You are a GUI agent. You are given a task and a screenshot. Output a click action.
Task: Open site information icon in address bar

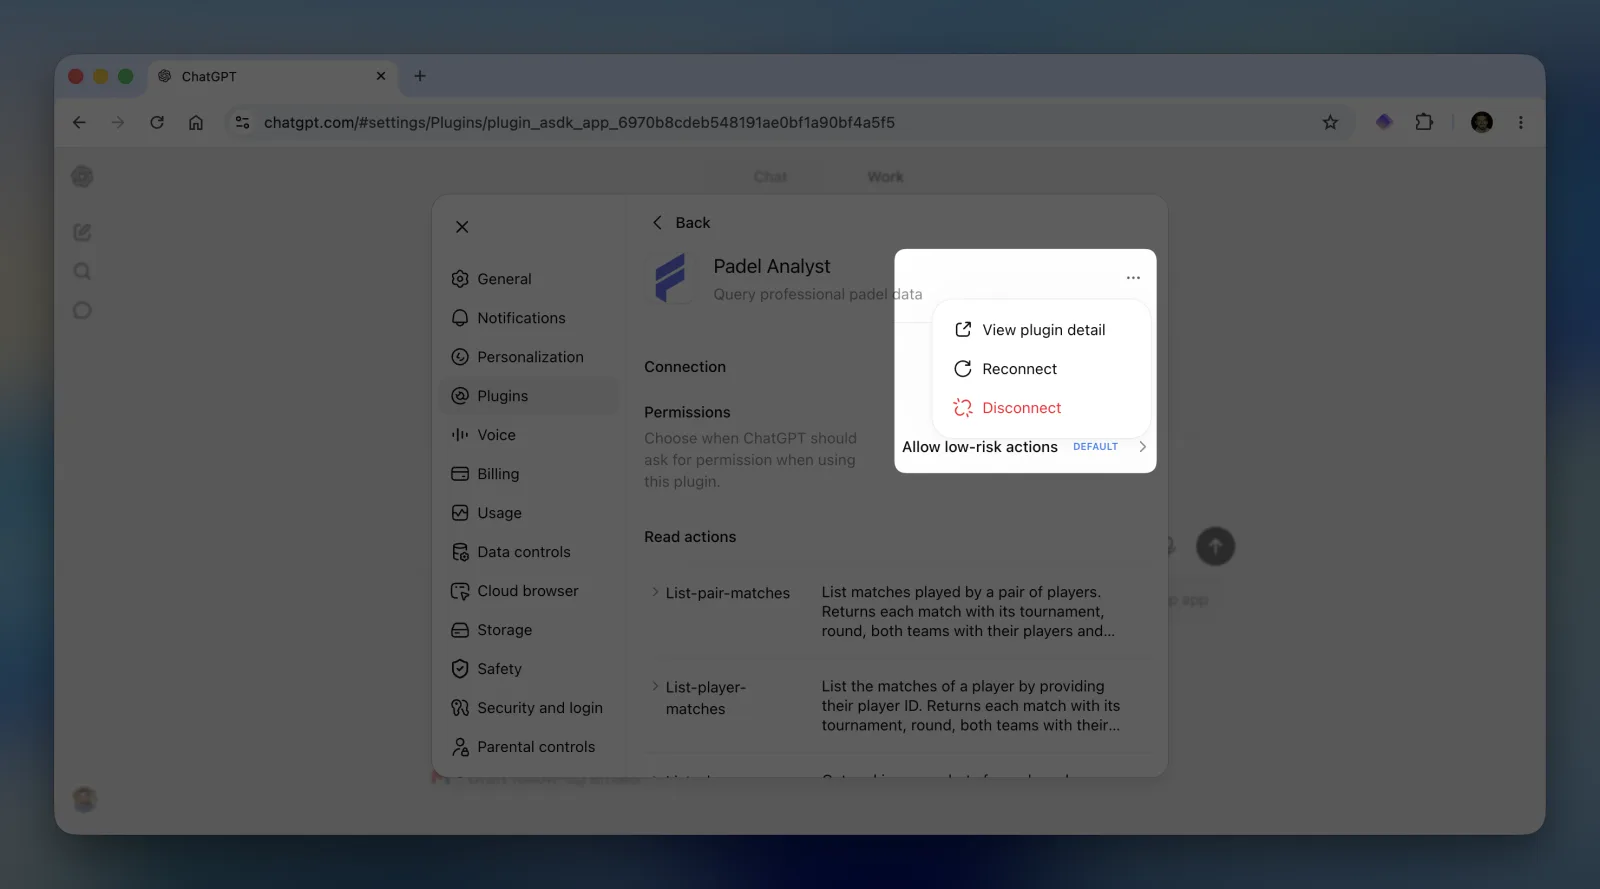[242, 122]
